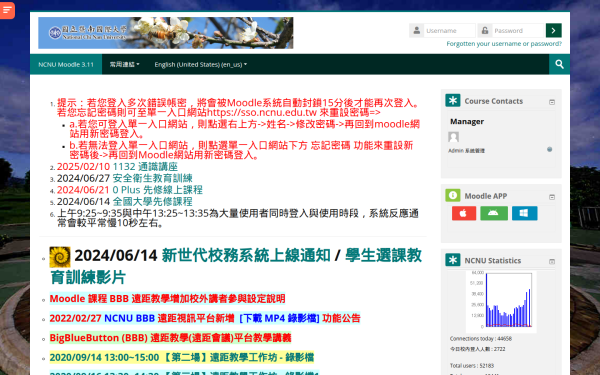Click the university banner logo image
600x375 pixels.
click(166, 33)
